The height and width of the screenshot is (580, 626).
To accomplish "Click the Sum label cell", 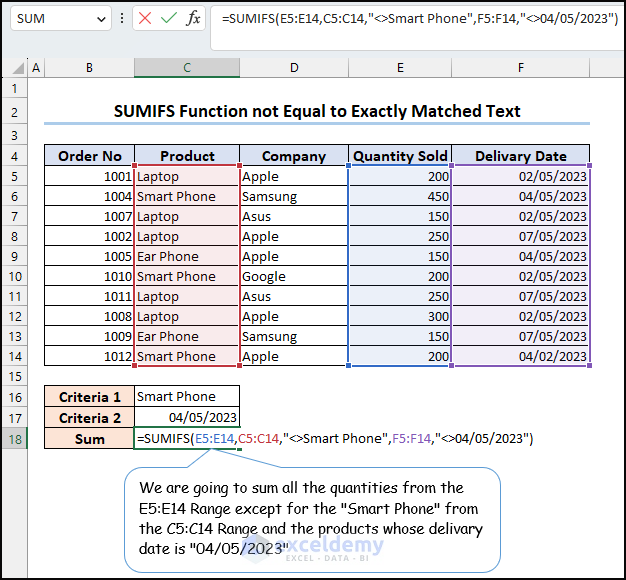I will click(89, 438).
